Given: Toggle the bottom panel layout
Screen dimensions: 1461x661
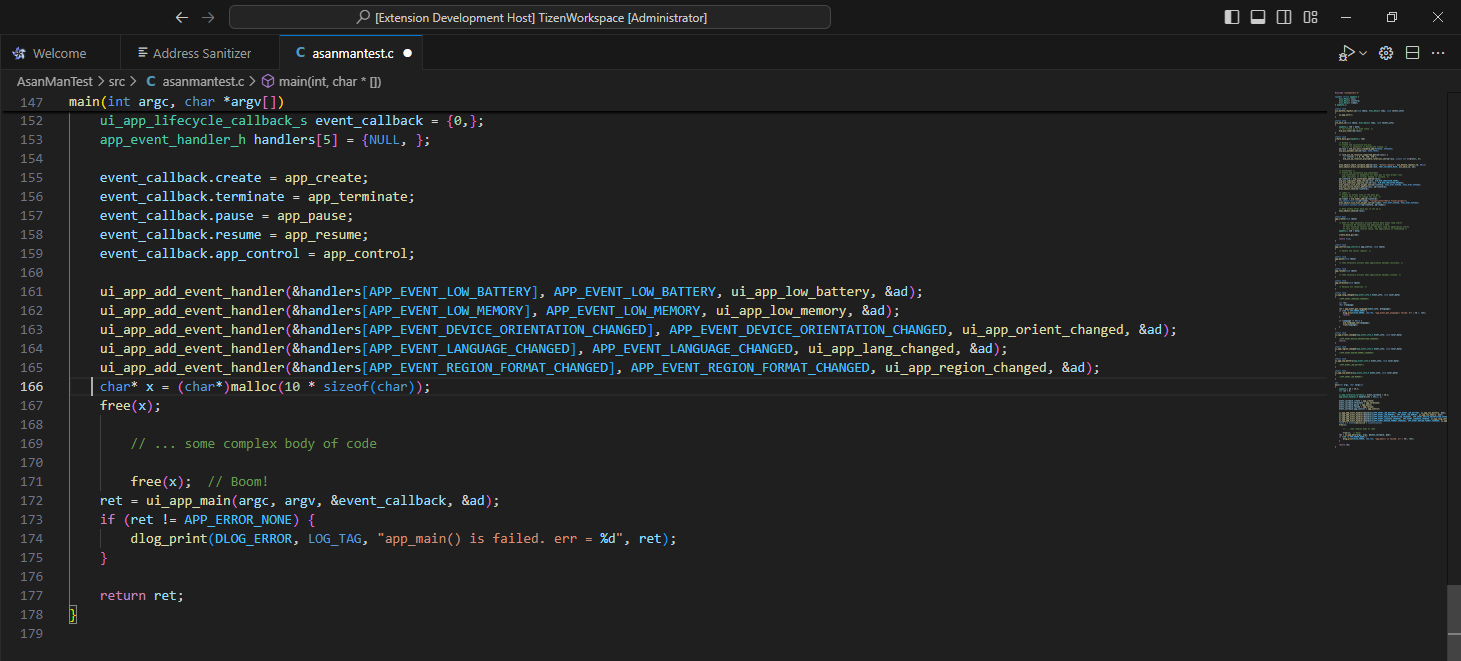Looking at the screenshot, I should [x=1258, y=17].
